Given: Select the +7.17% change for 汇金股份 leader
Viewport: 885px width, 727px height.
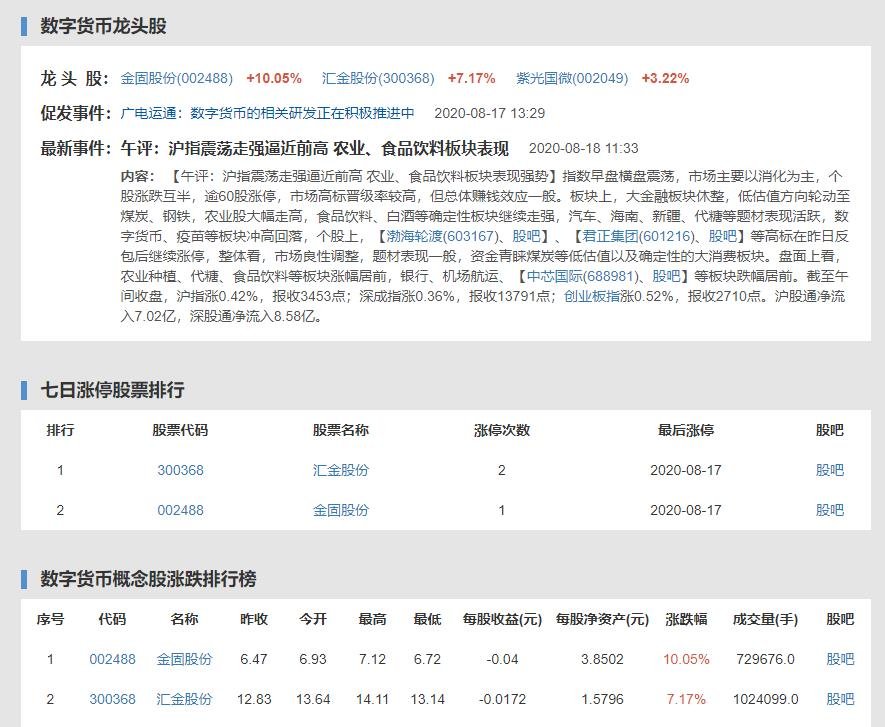Looking at the screenshot, I should [471, 78].
